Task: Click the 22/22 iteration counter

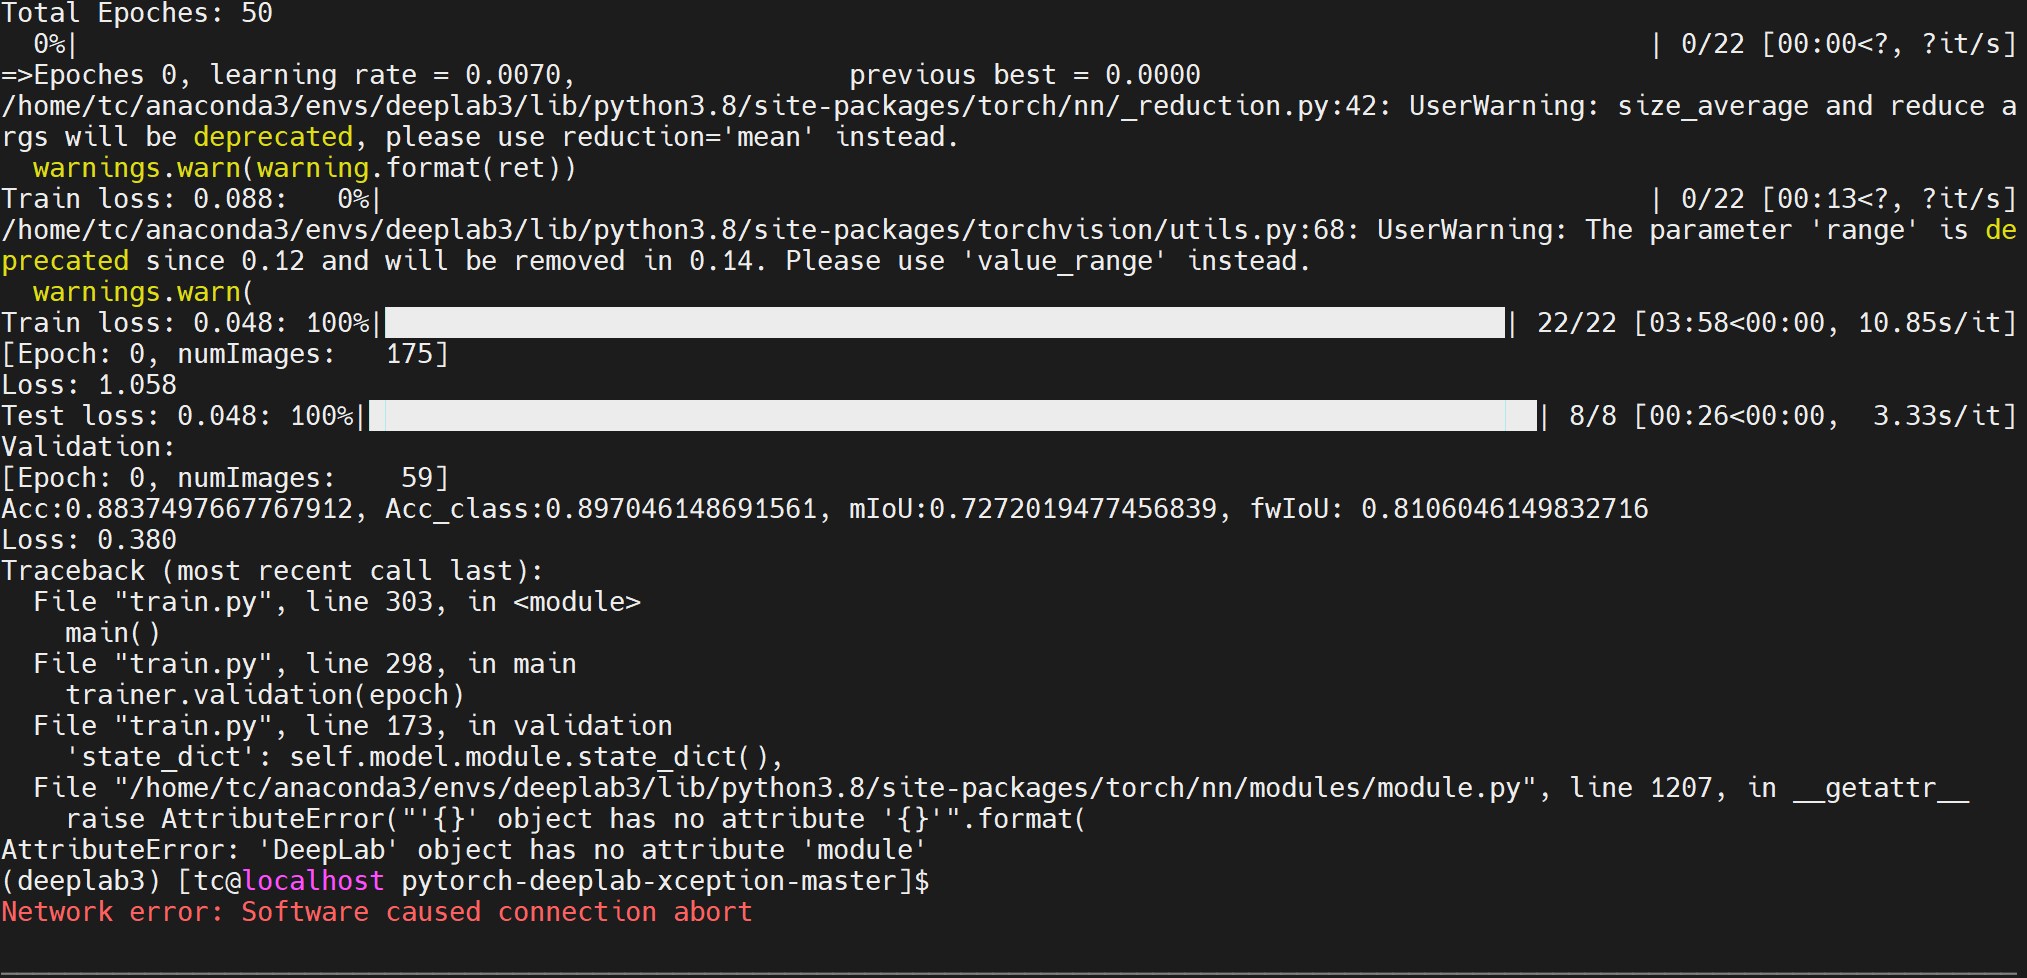Action: pos(1576,323)
